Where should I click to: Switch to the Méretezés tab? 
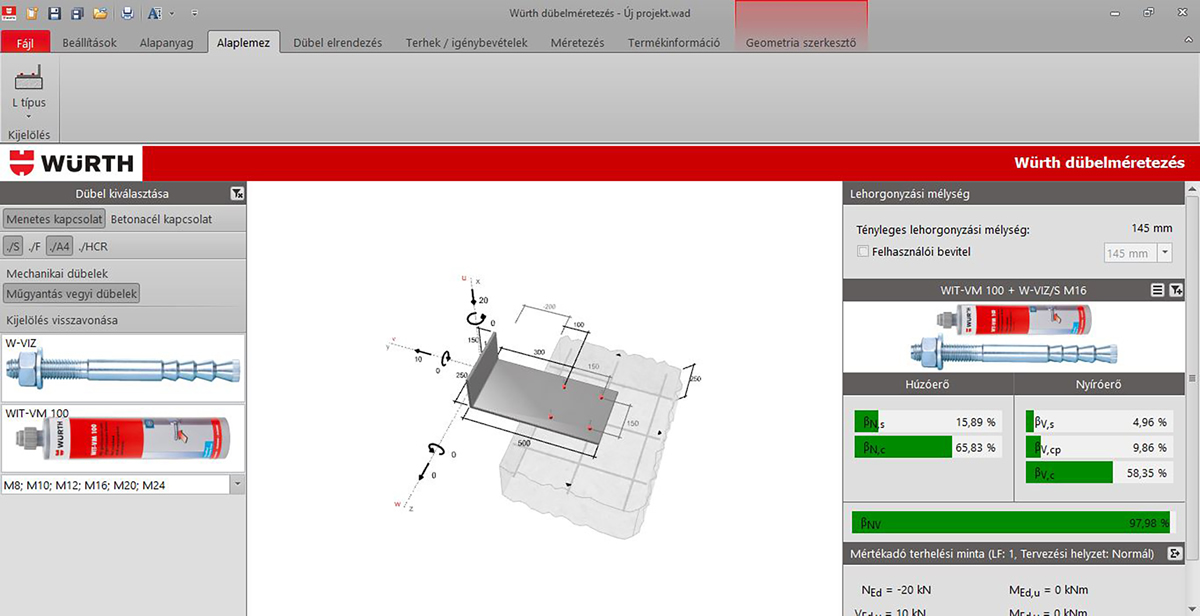click(x=577, y=43)
